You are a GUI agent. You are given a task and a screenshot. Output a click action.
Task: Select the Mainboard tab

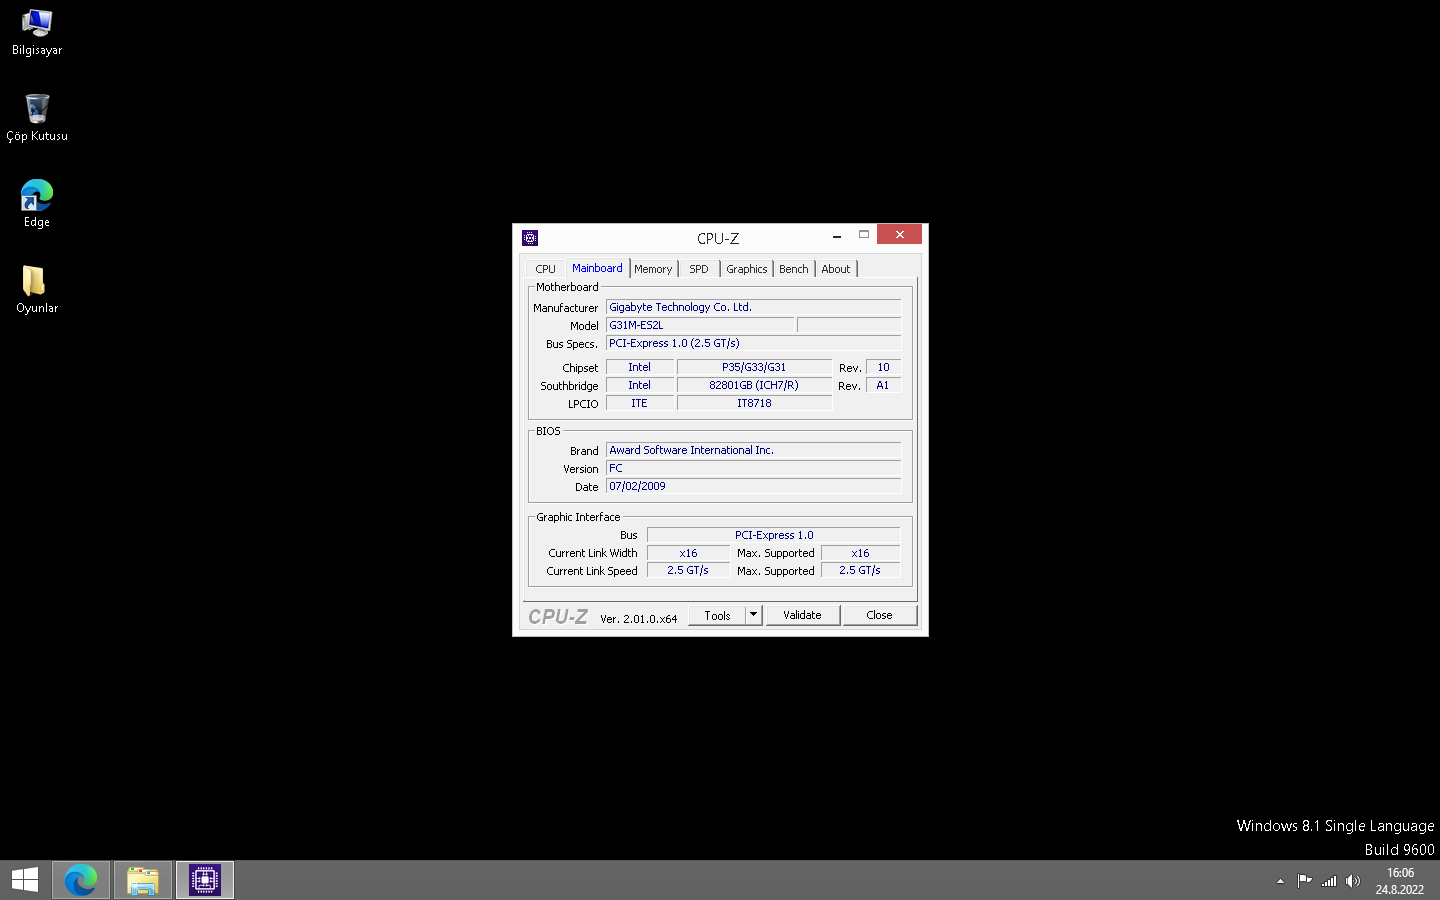pos(597,268)
